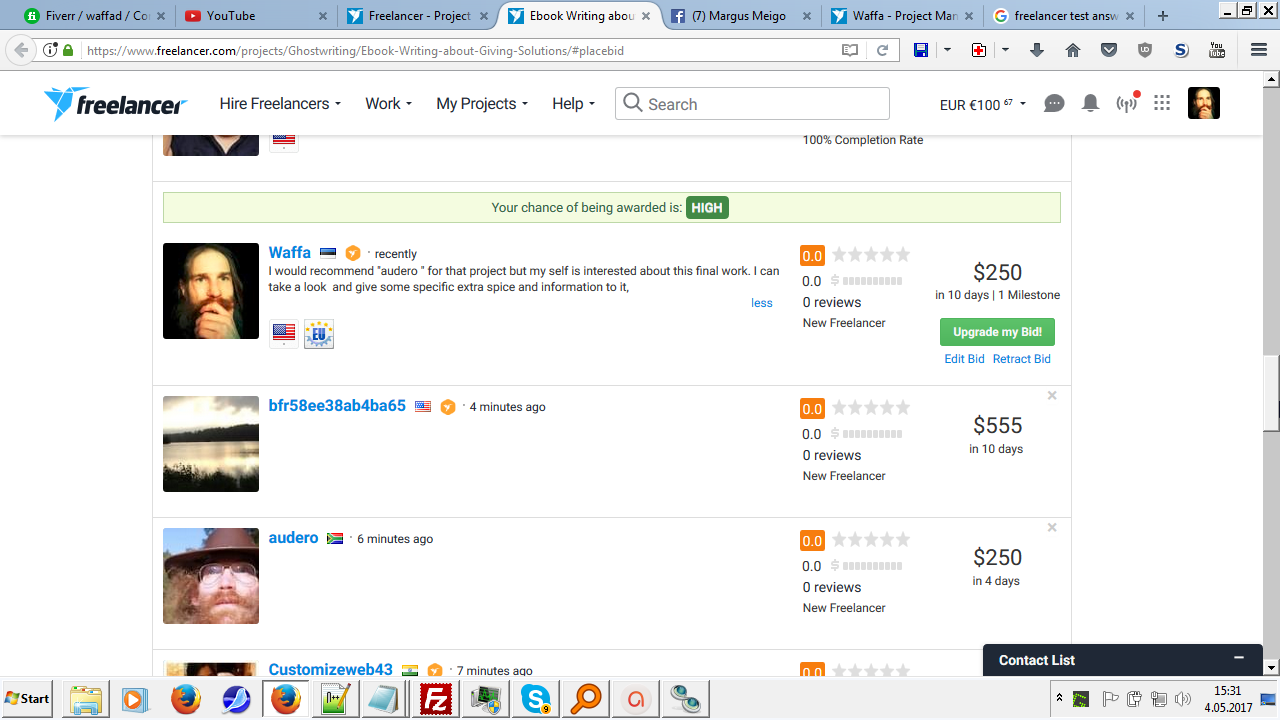This screenshot has height=720, width=1280.
Task: Open the Firefox hamburger menu
Action: [1259, 50]
